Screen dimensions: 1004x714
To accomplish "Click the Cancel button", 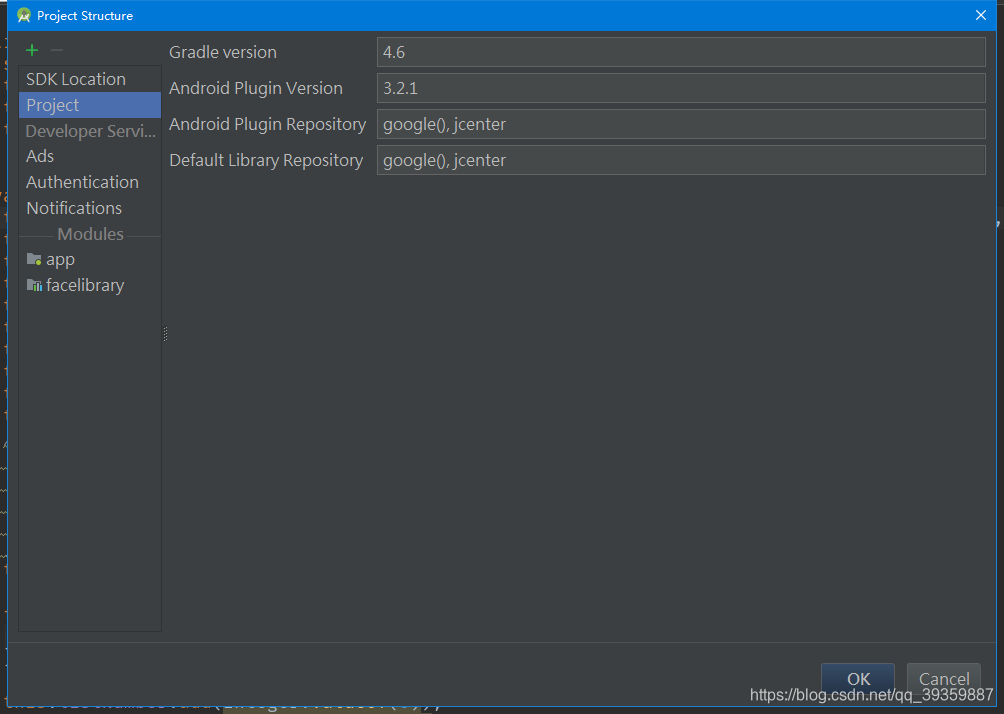I will click(944, 679).
